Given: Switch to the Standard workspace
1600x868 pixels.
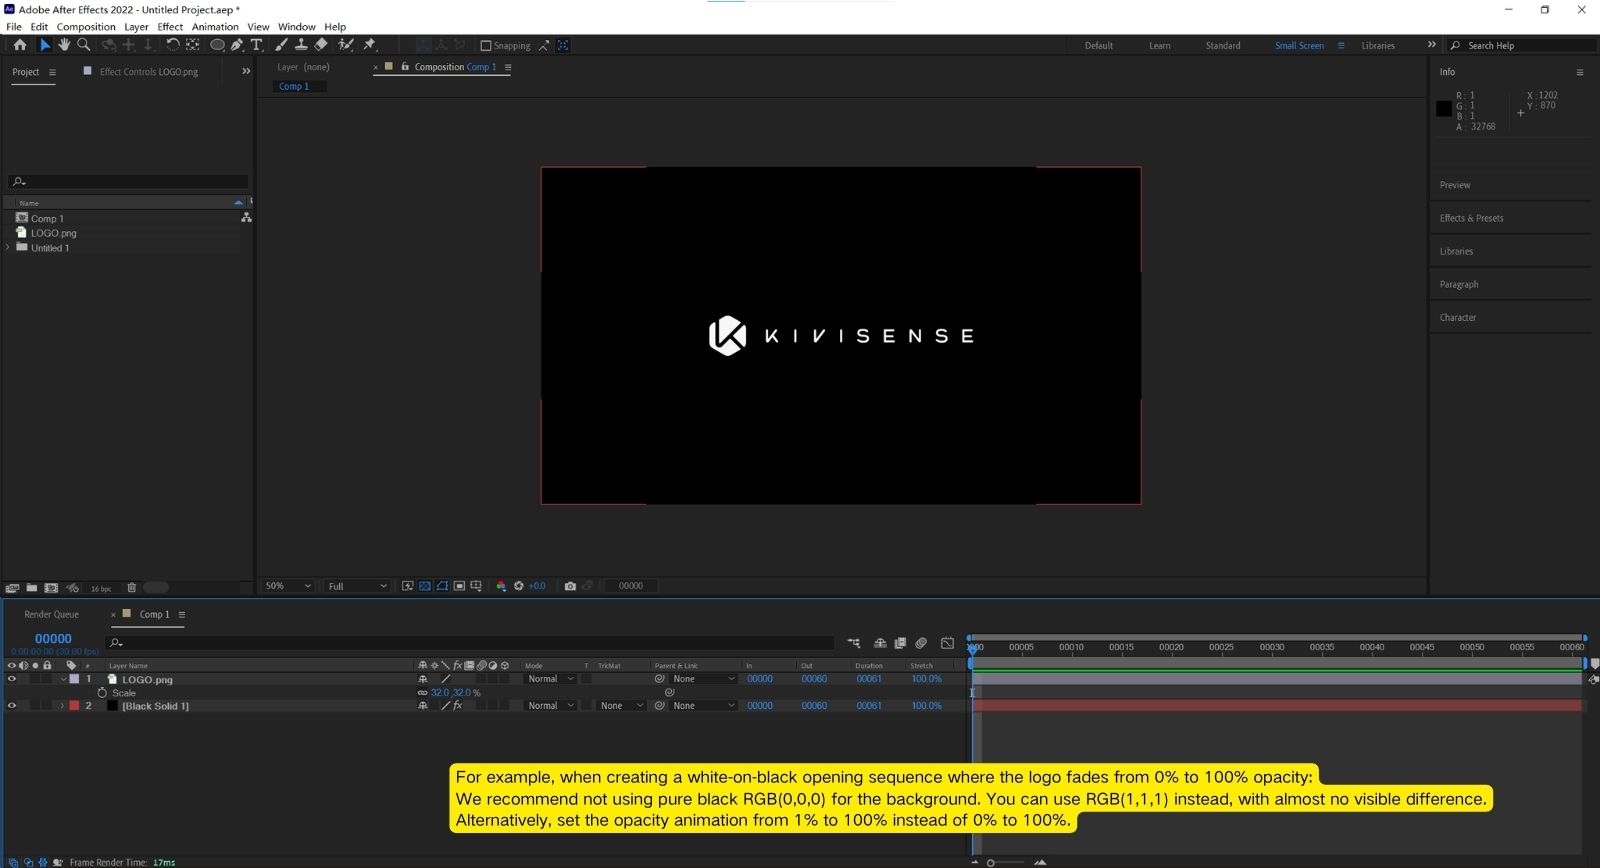Looking at the screenshot, I should point(1222,46).
